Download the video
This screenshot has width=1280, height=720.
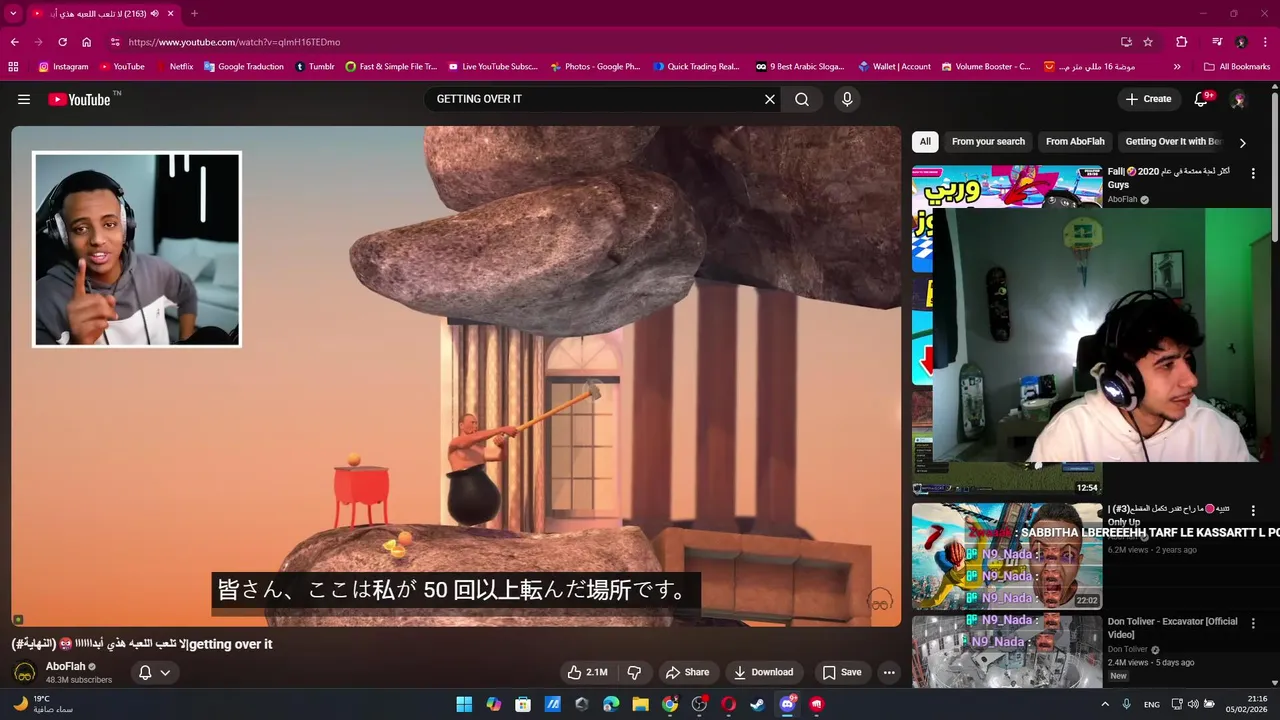(x=764, y=672)
